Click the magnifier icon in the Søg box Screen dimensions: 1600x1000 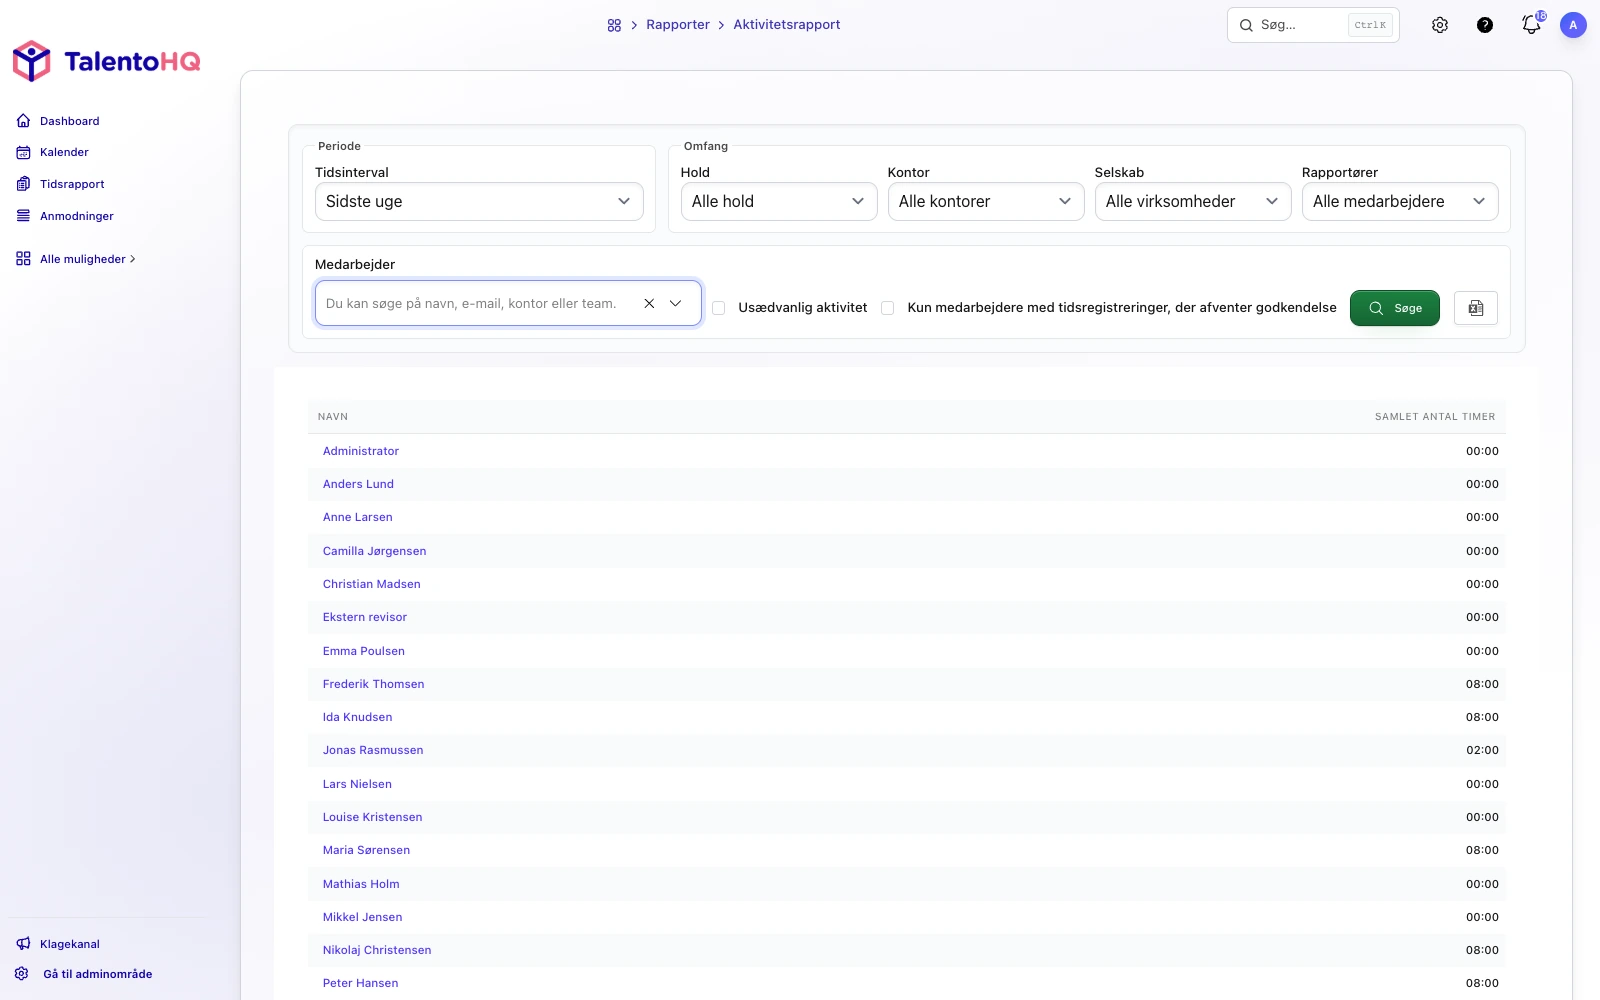(x=1246, y=25)
